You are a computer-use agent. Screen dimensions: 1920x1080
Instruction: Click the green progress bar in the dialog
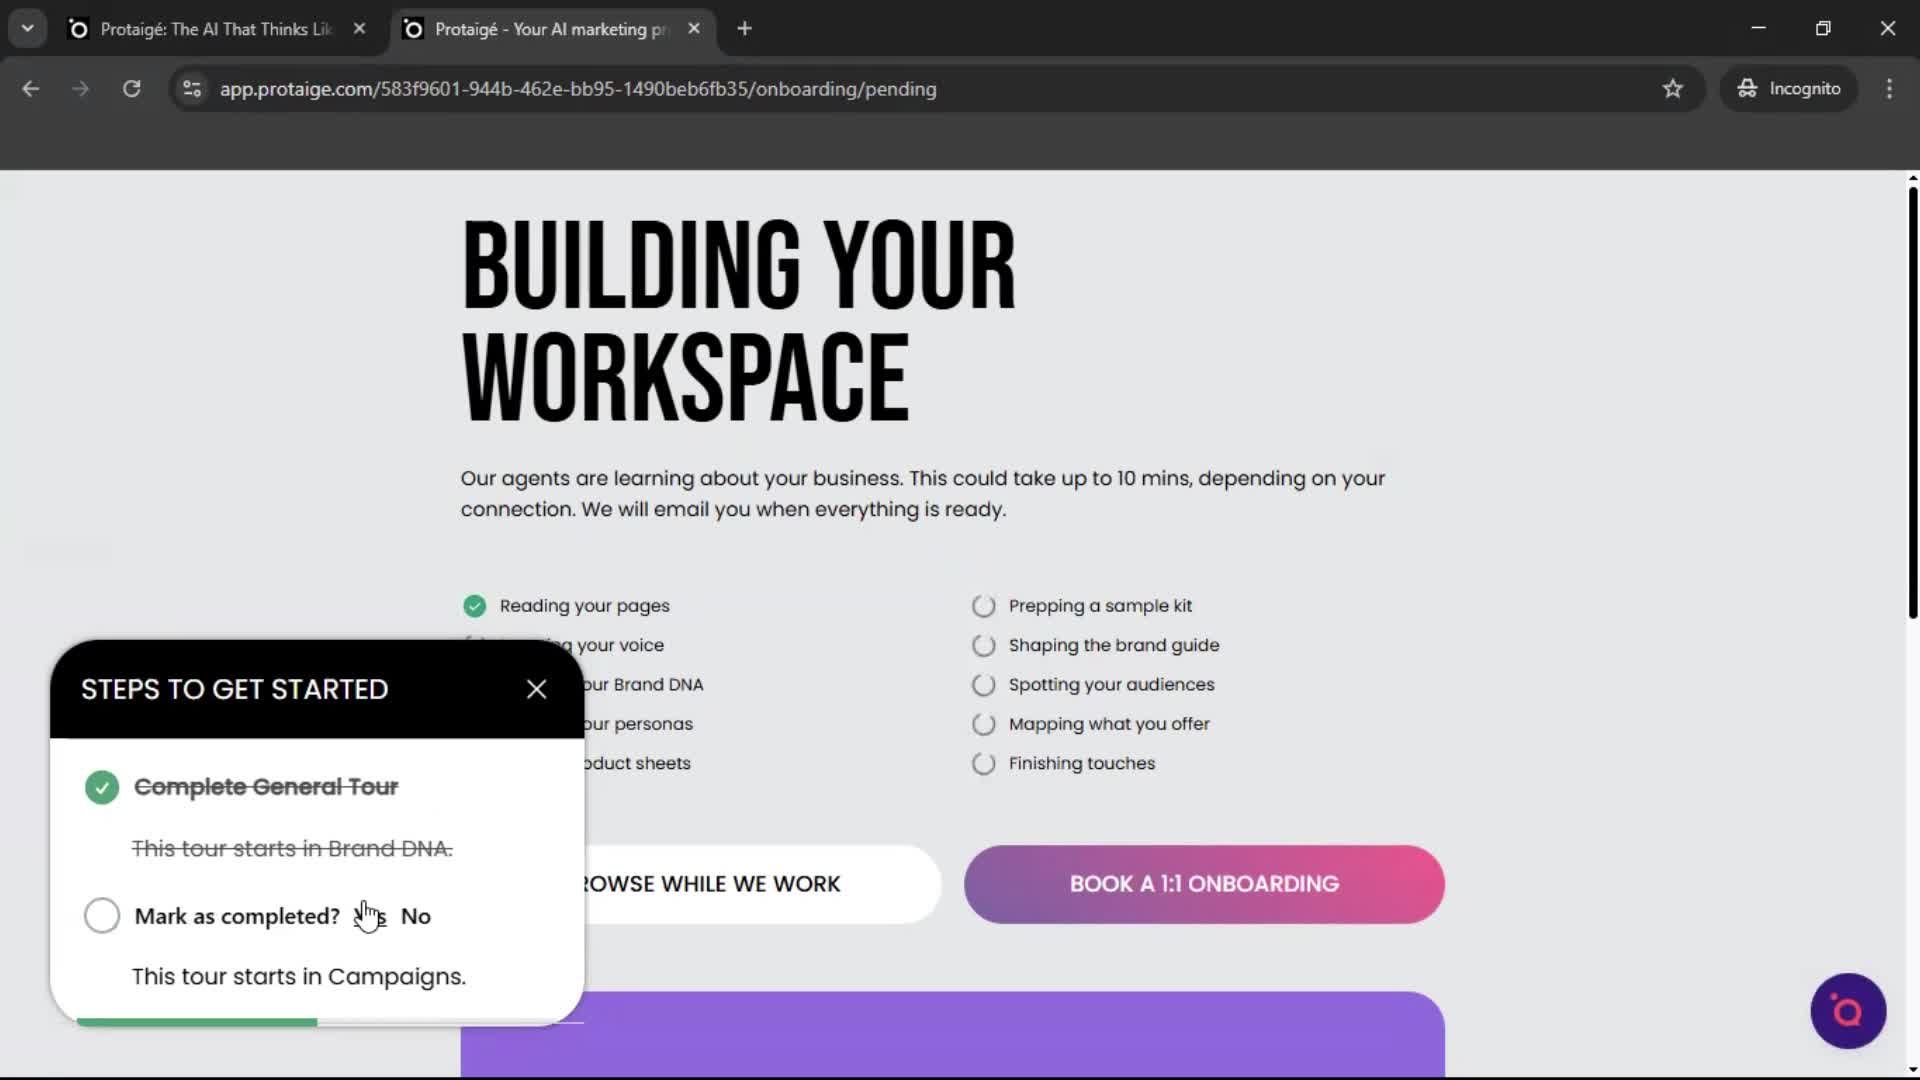pos(196,1021)
